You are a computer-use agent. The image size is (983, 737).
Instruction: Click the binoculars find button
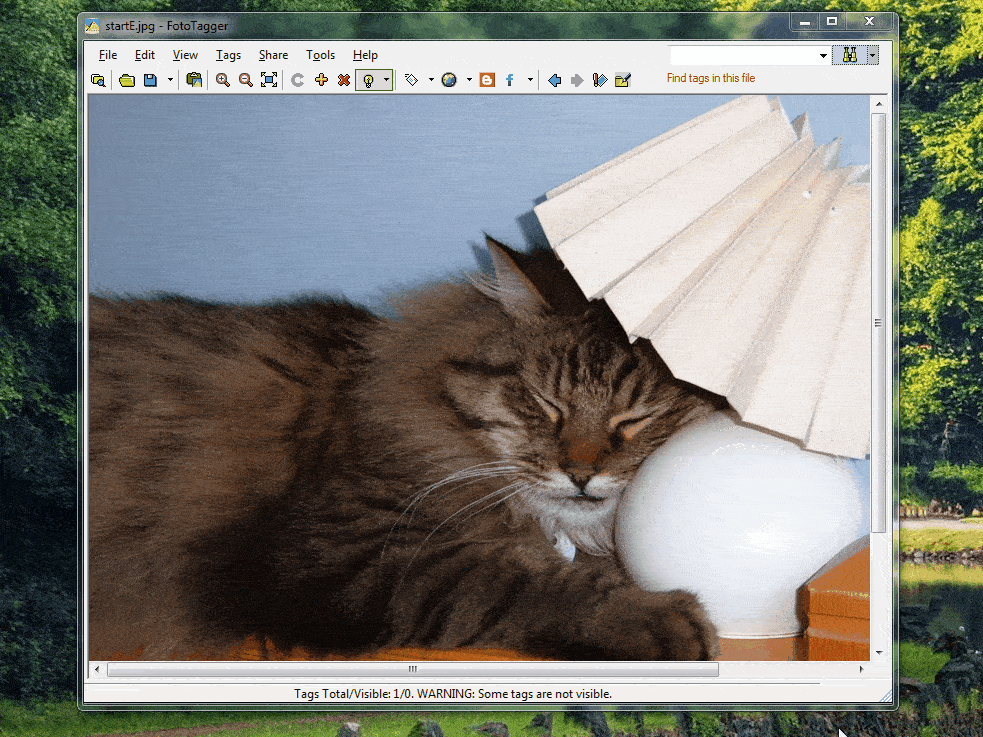pyautogui.click(x=849, y=55)
